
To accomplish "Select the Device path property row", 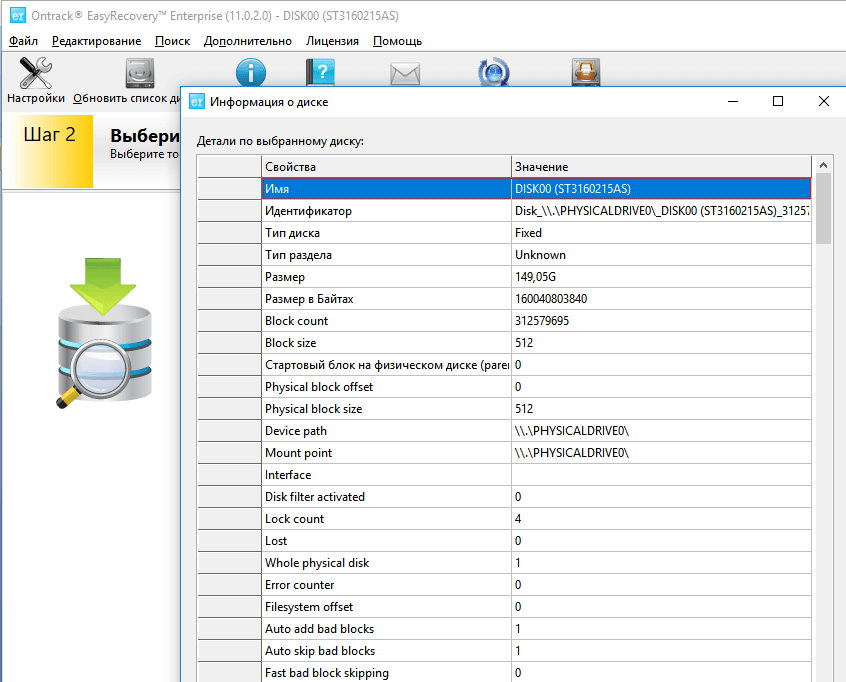I will click(x=386, y=431).
